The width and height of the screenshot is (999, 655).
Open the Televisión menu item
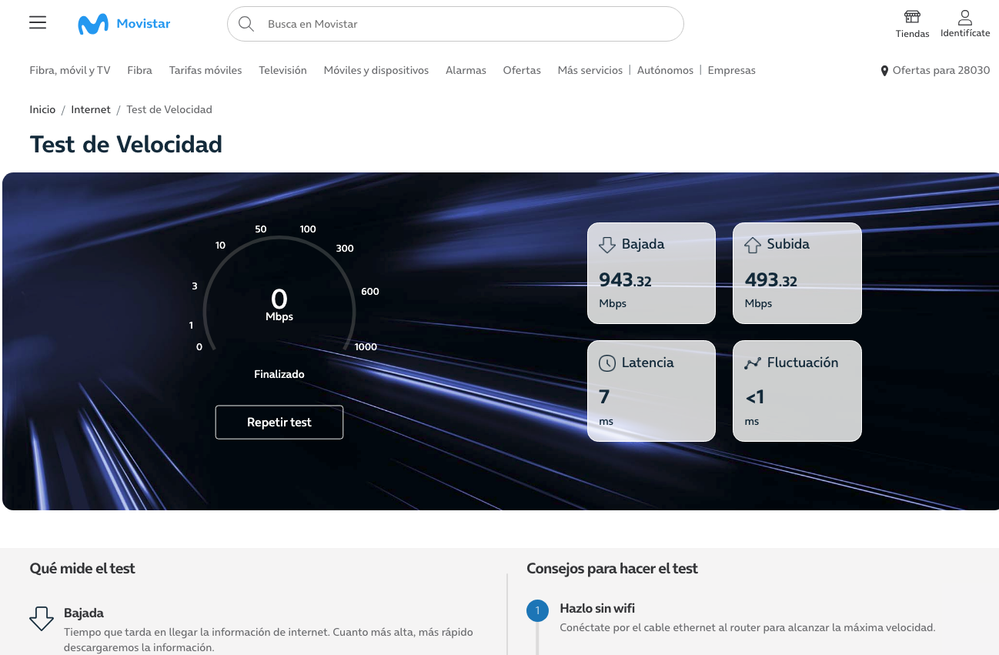pyautogui.click(x=283, y=70)
